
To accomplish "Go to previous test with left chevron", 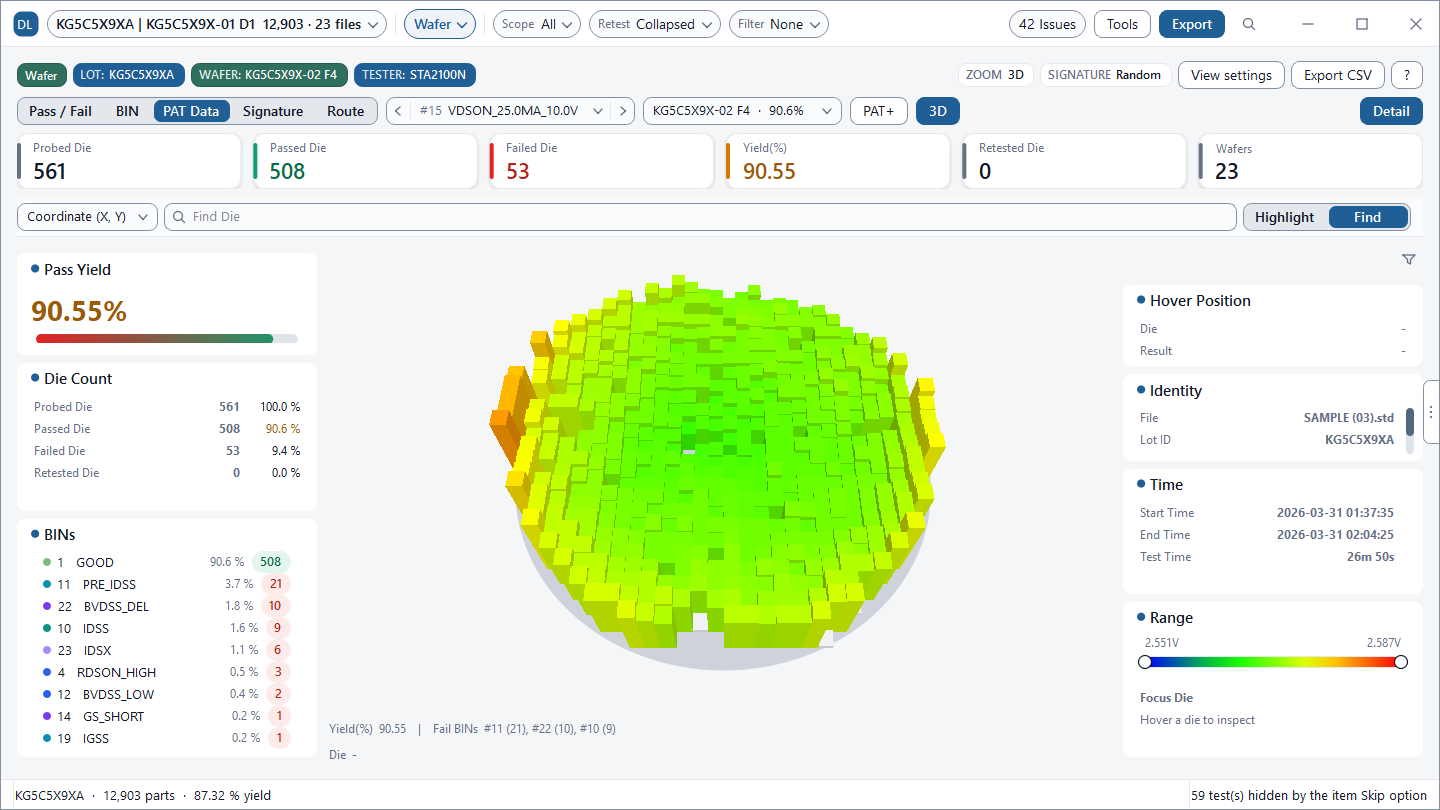I will (x=398, y=111).
